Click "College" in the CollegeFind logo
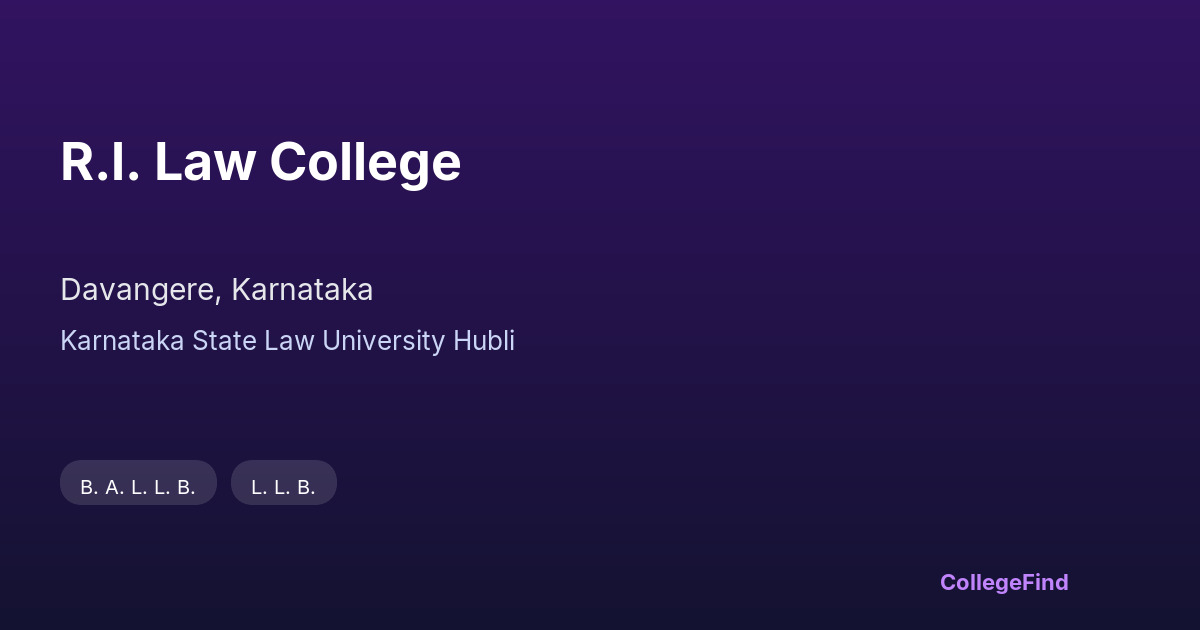The width and height of the screenshot is (1200, 630). (981, 582)
